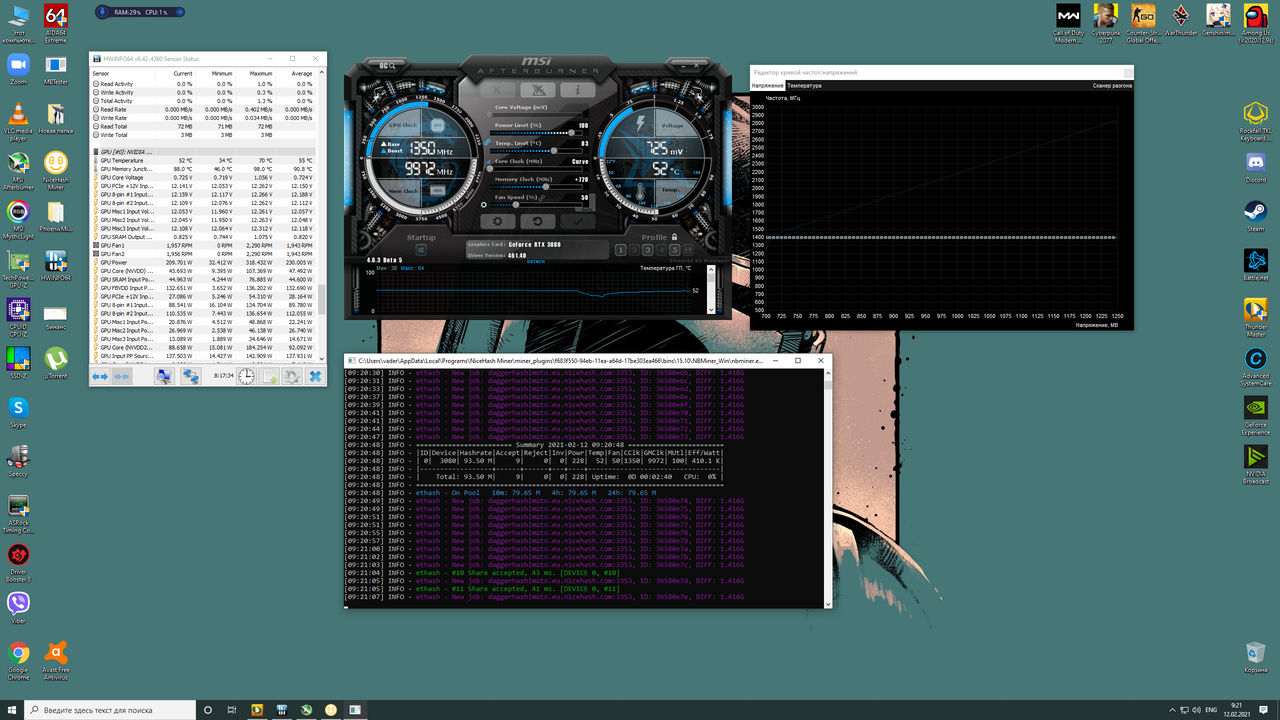
Task: Open the Google Chrome desktop shortcut
Action: [18, 659]
